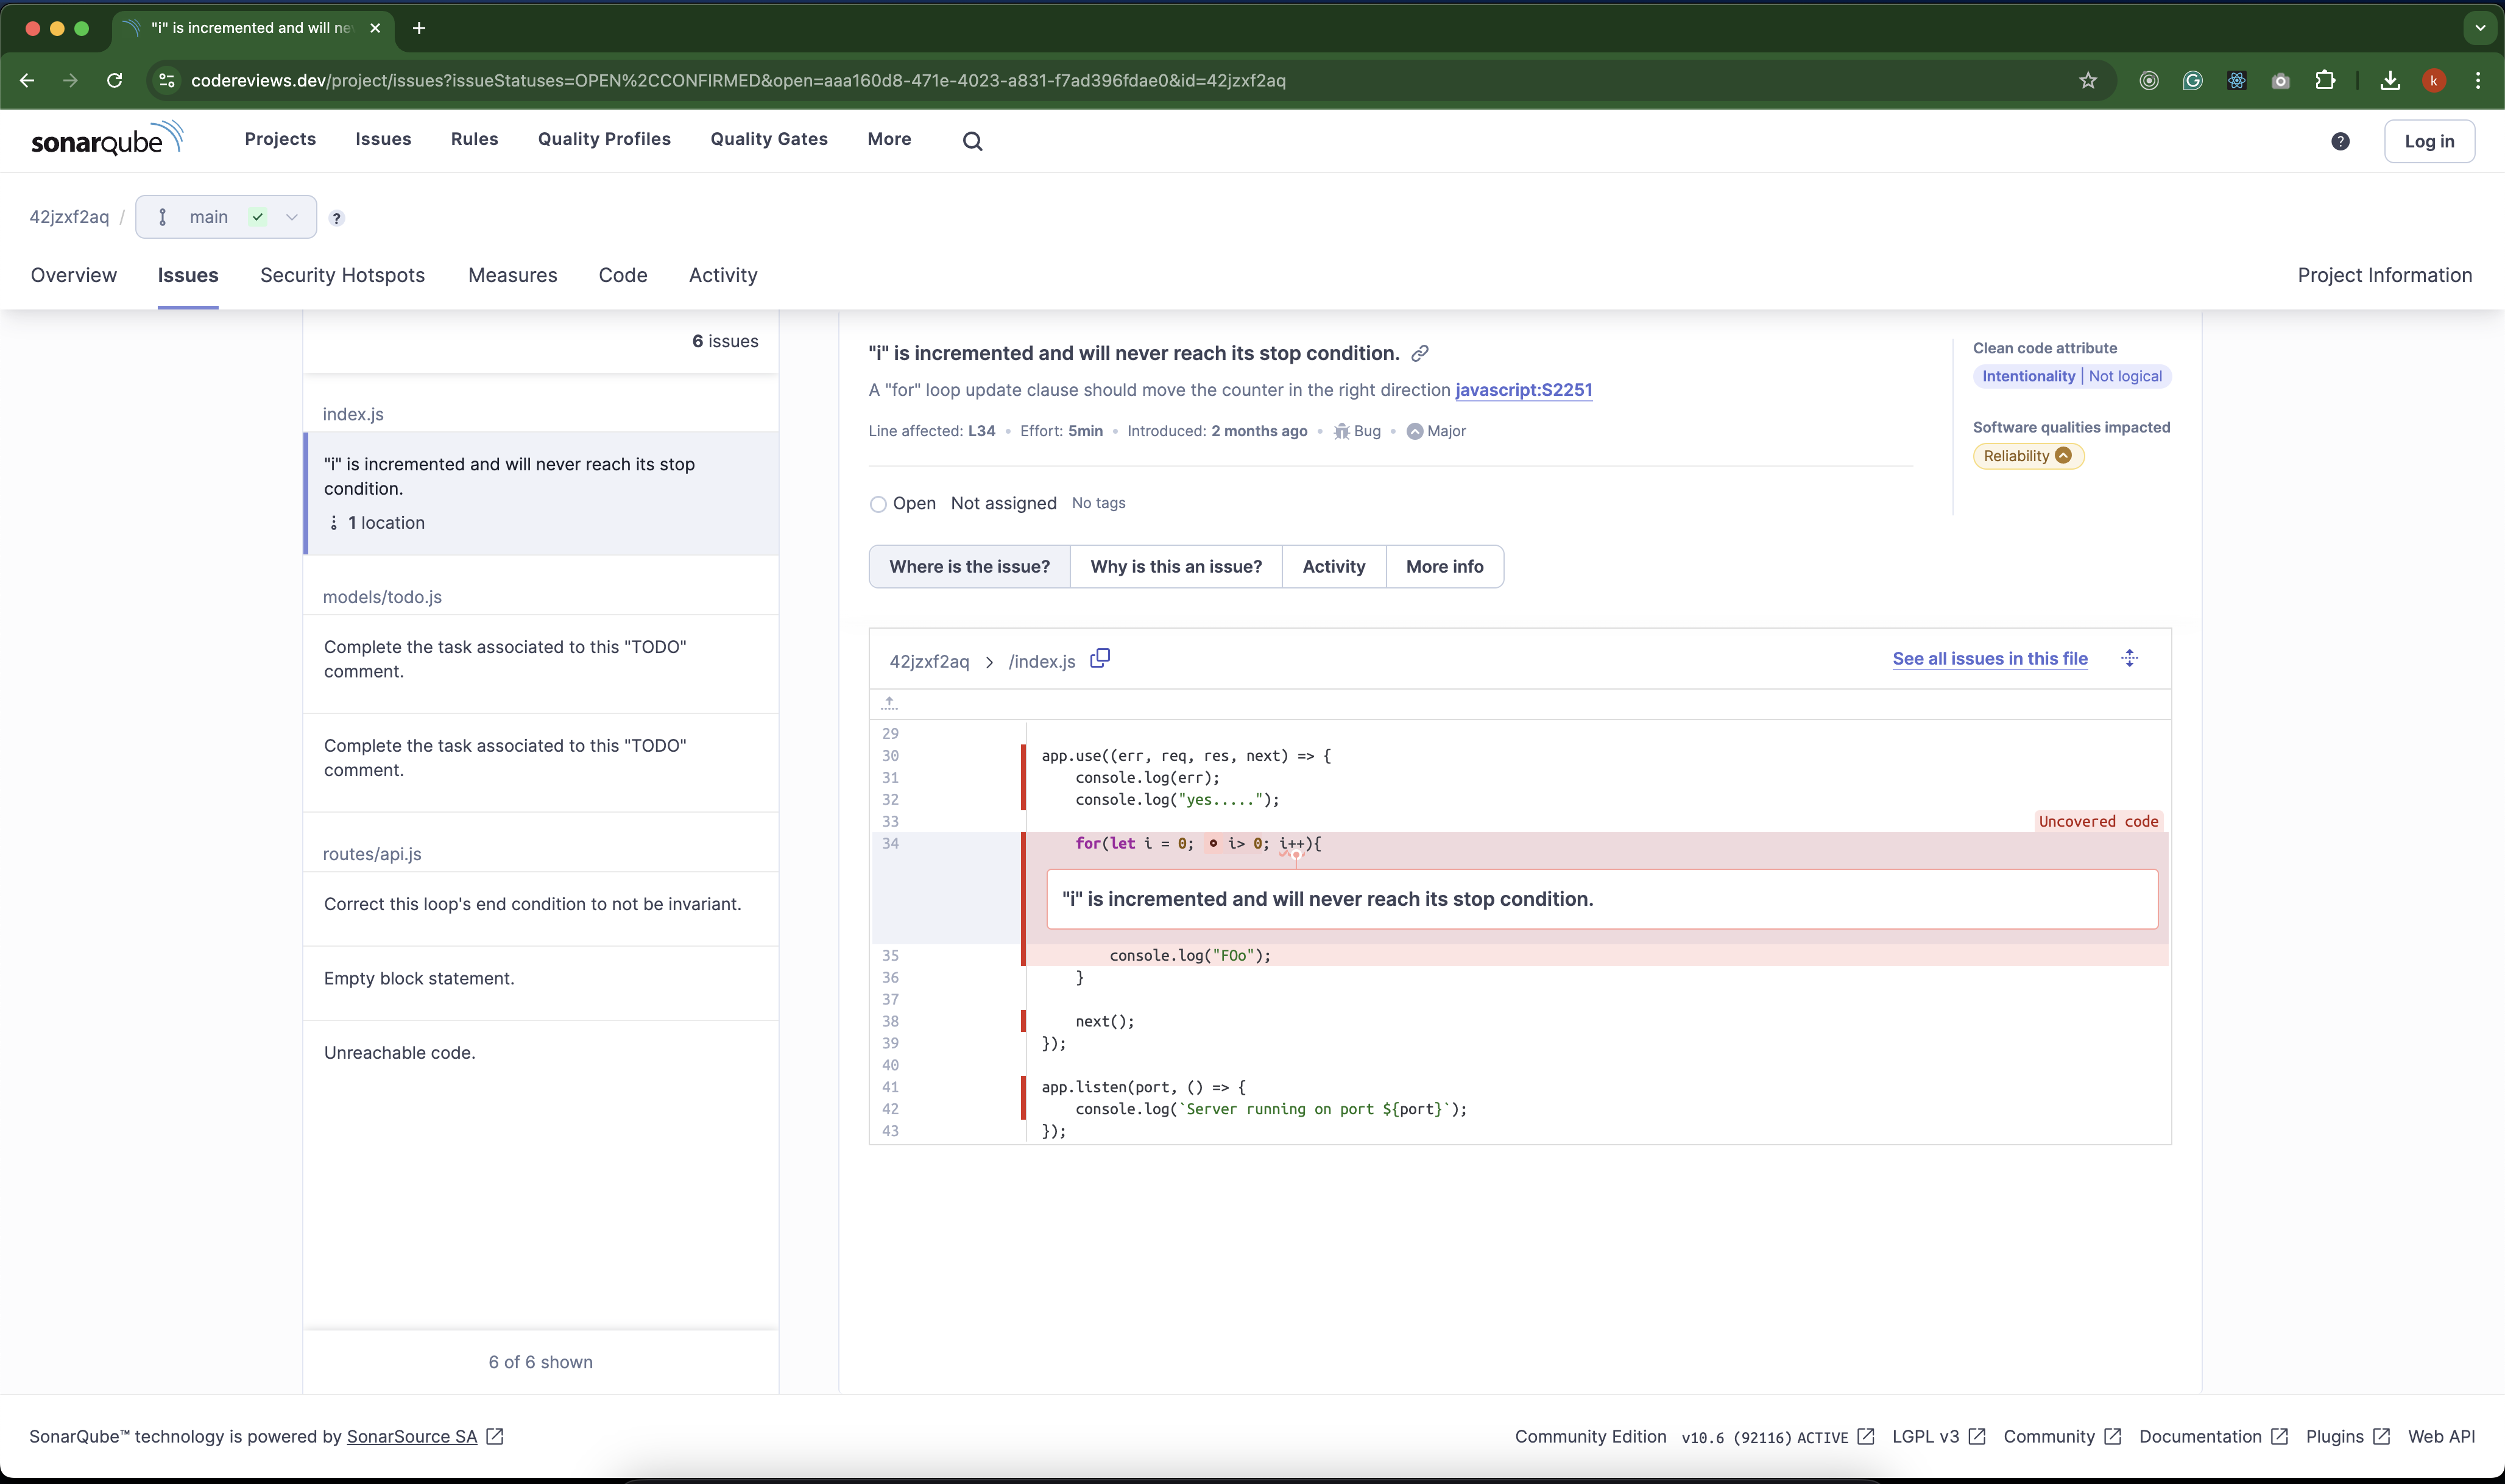Open the main branch dropdown
Screen dimensions: 2505x1484
291,217
